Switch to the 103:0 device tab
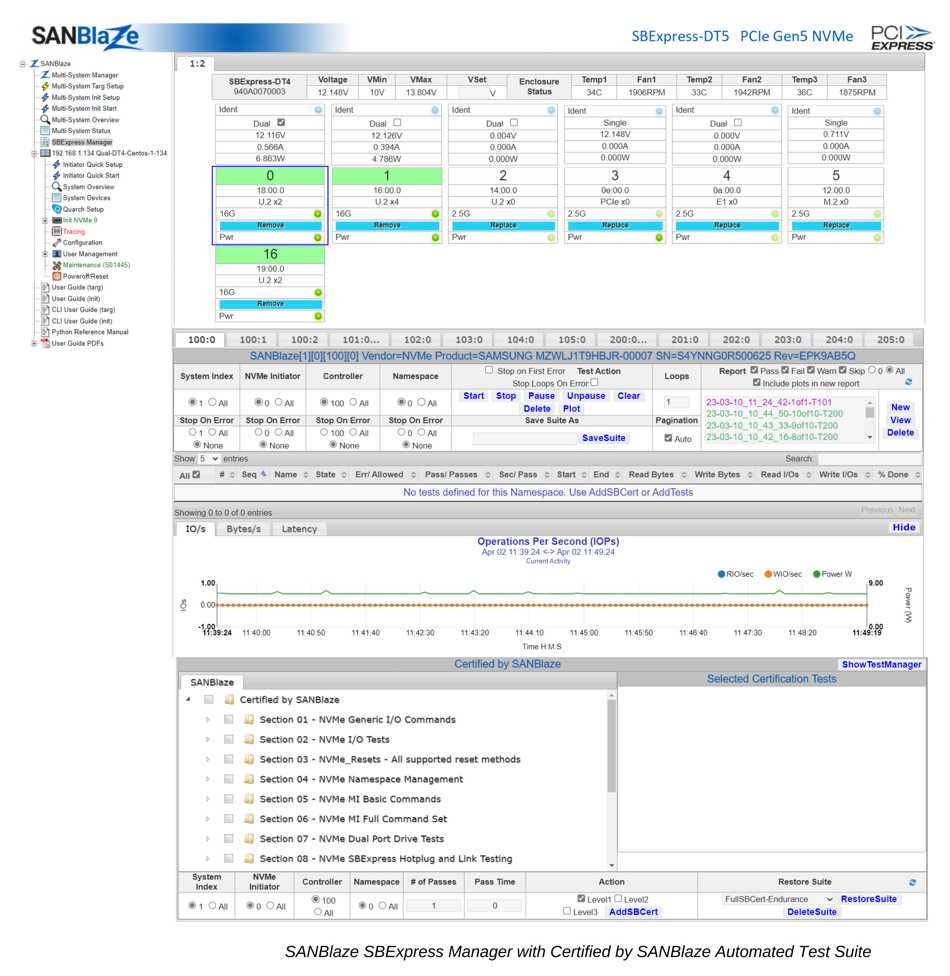 [x=469, y=340]
